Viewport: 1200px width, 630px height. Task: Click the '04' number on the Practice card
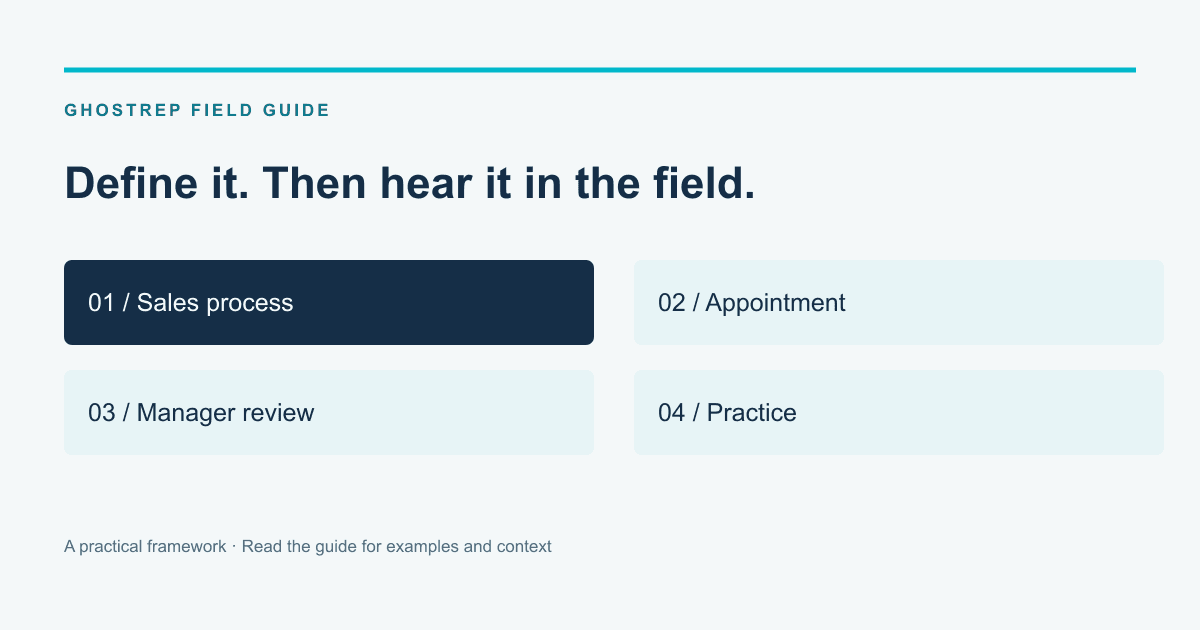coord(671,413)
